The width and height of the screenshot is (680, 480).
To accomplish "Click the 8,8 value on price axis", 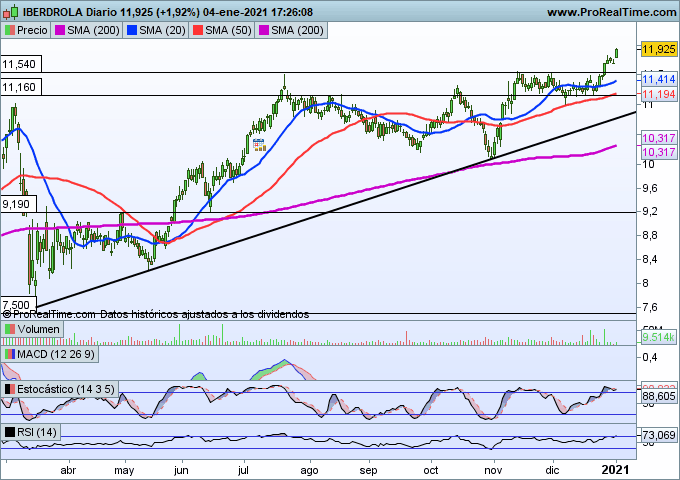I will click(x=650, y=235).
